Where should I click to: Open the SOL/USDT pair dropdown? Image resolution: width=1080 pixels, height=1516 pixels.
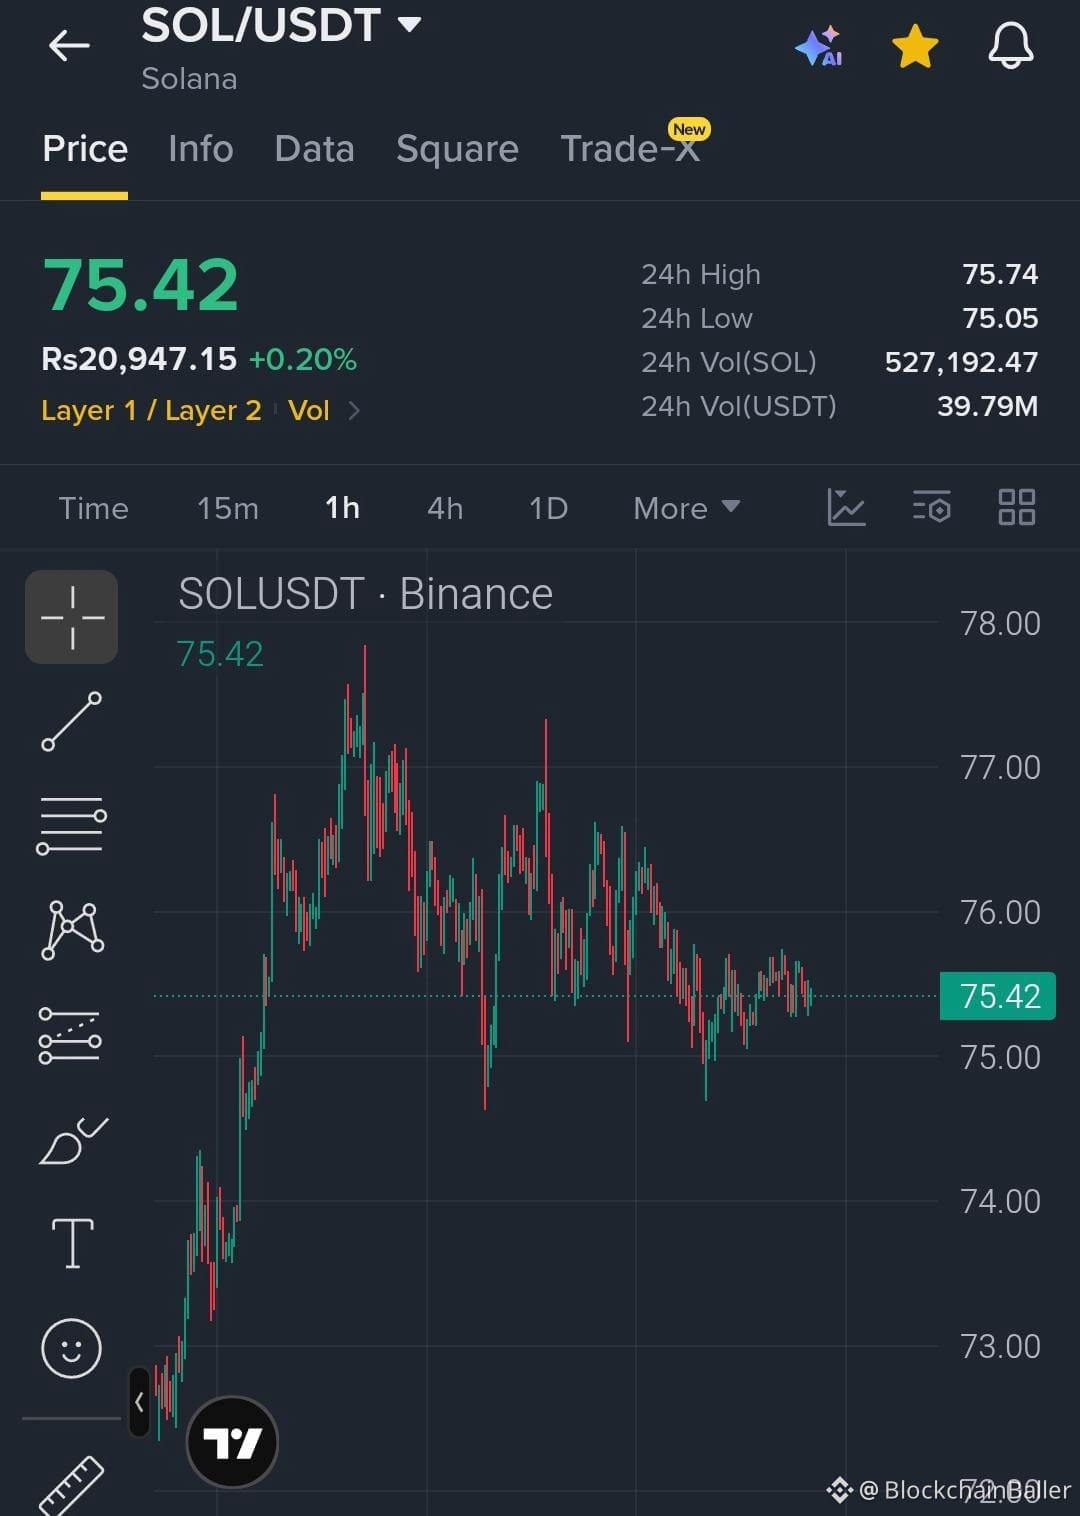tap(409, 25)
